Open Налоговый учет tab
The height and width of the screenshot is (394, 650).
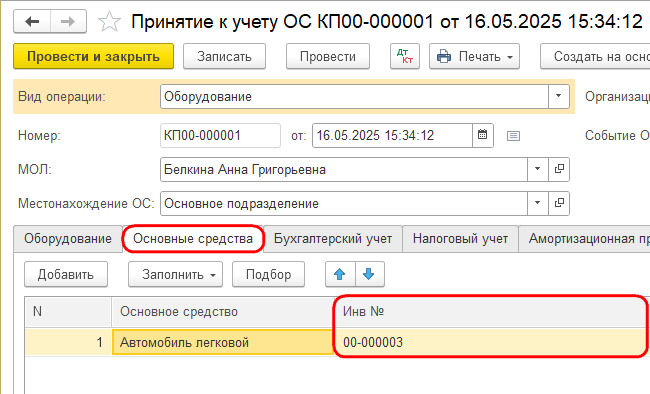(x=460, y=239)
